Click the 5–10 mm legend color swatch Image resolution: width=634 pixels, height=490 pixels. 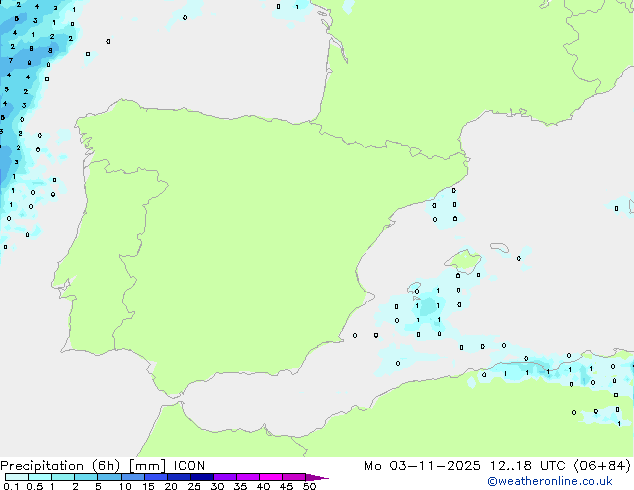click(109, 477)
